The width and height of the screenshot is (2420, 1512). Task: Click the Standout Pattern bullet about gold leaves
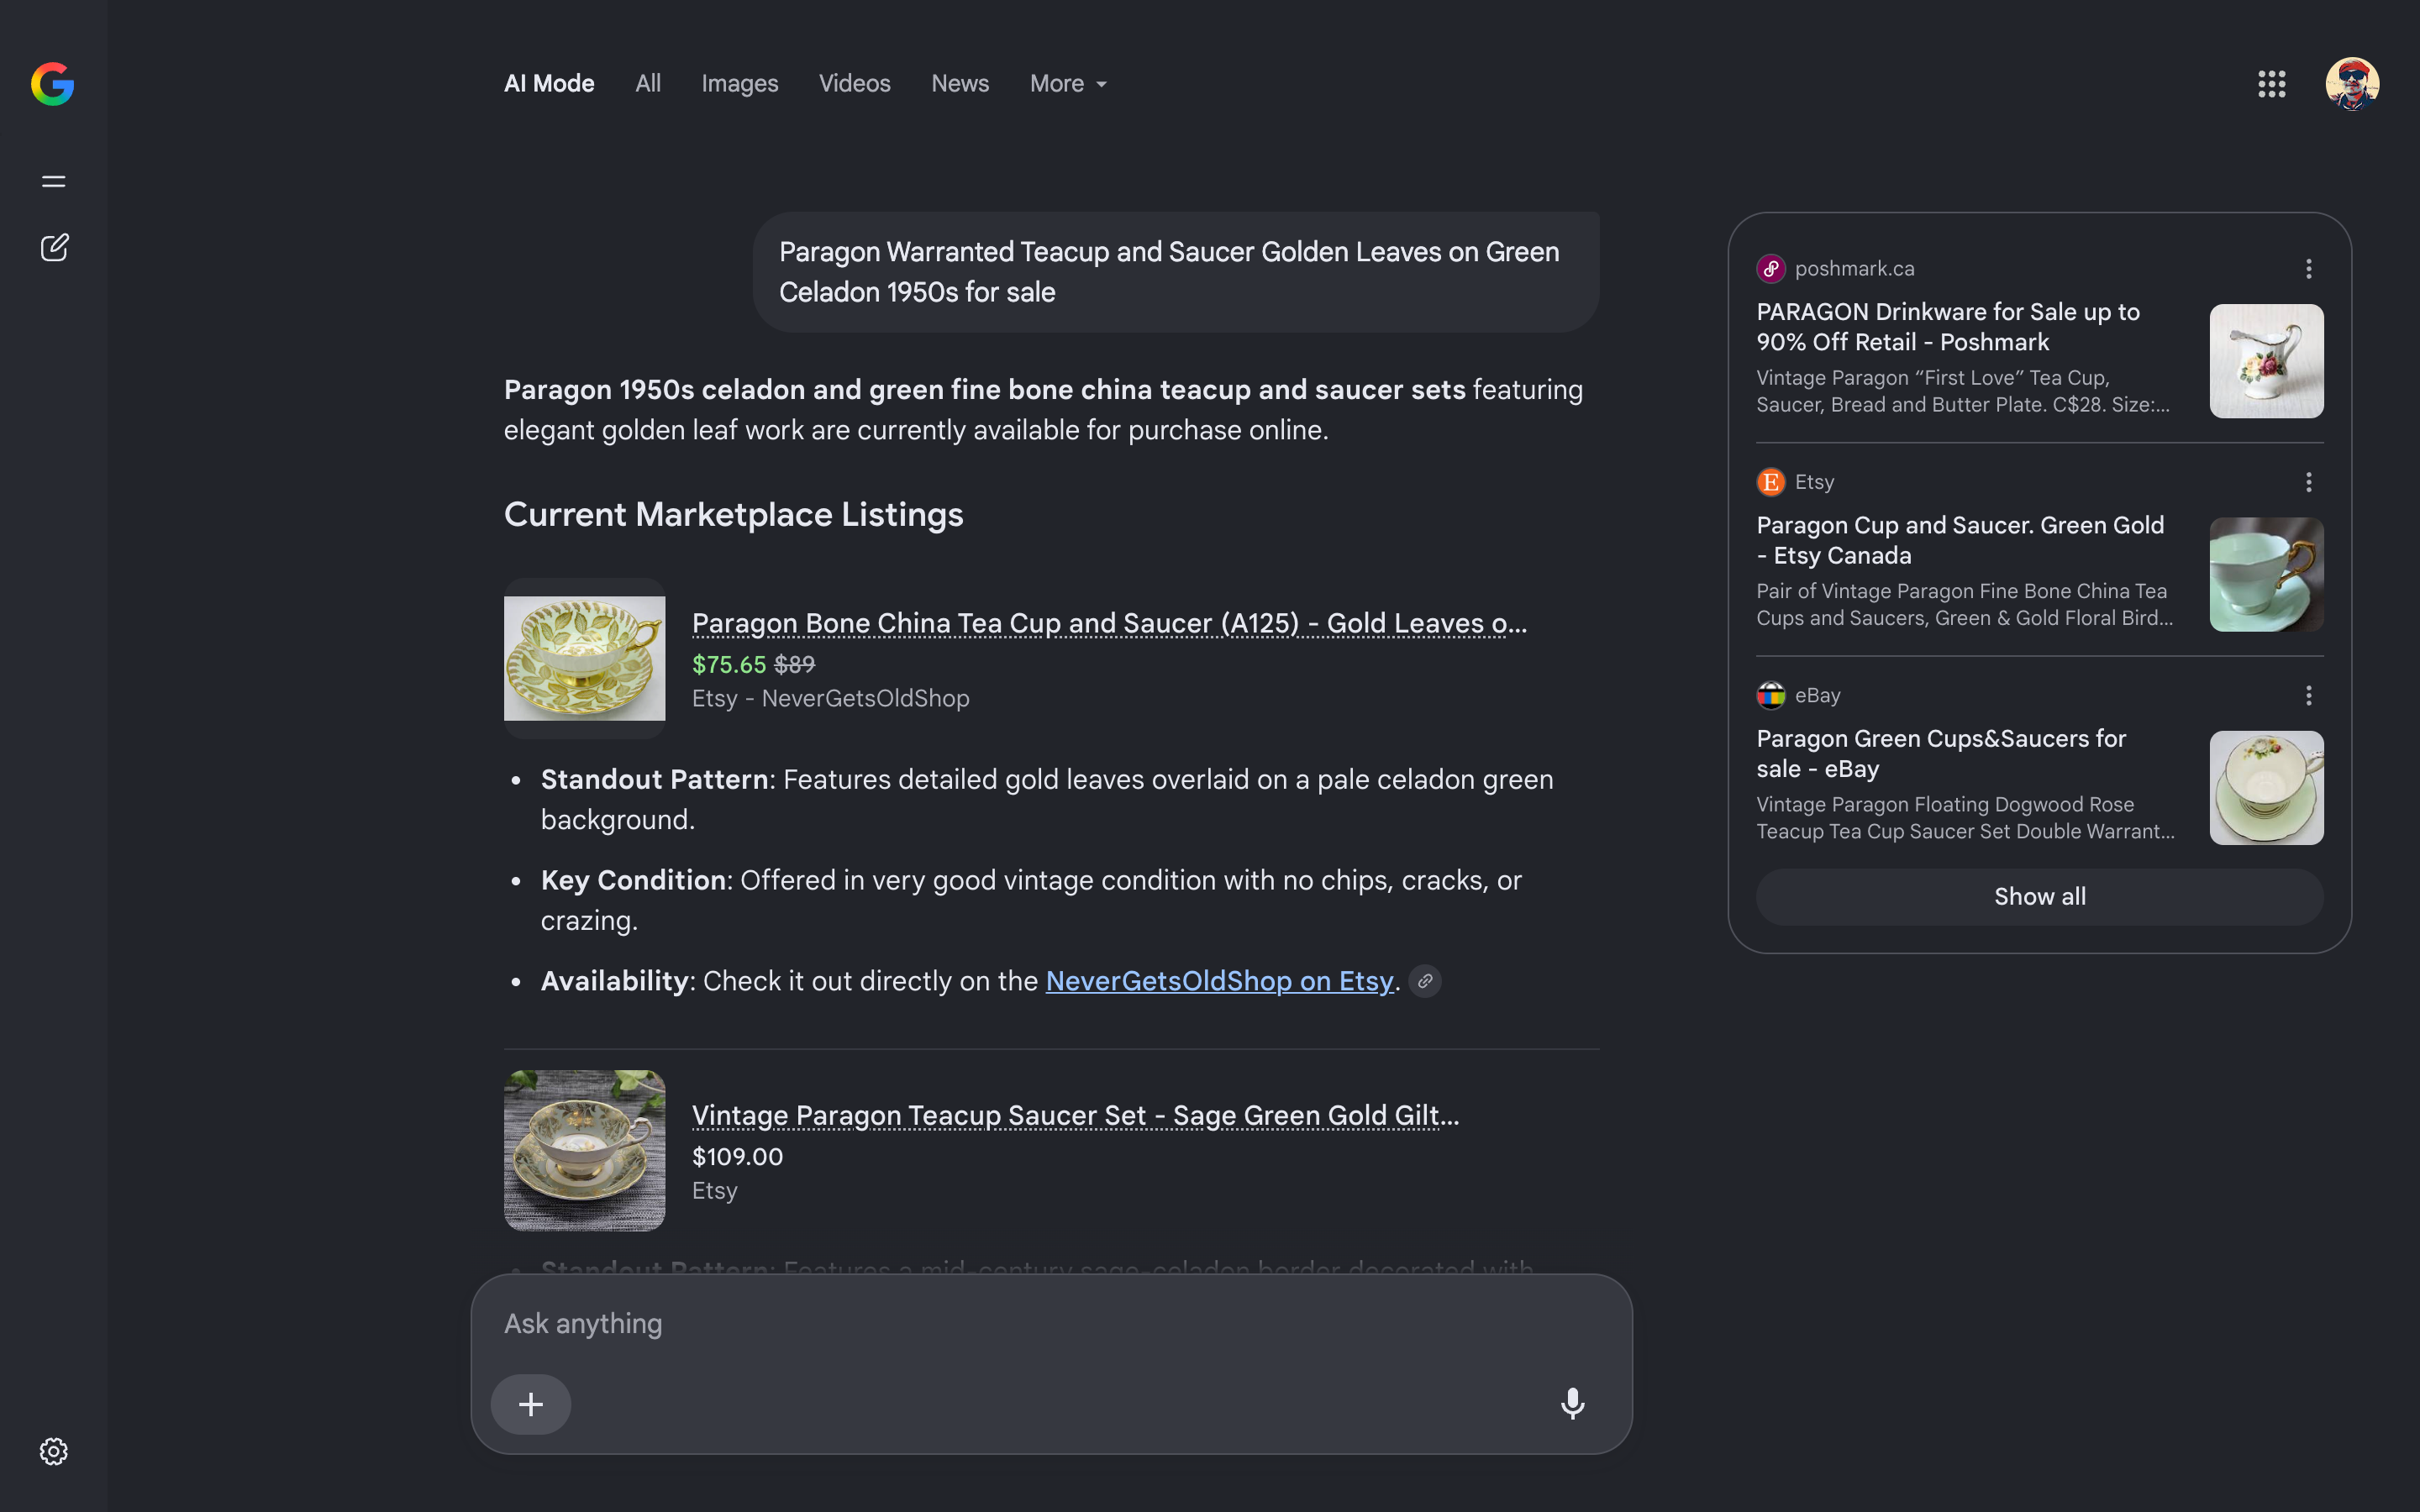coord(1047,799)
